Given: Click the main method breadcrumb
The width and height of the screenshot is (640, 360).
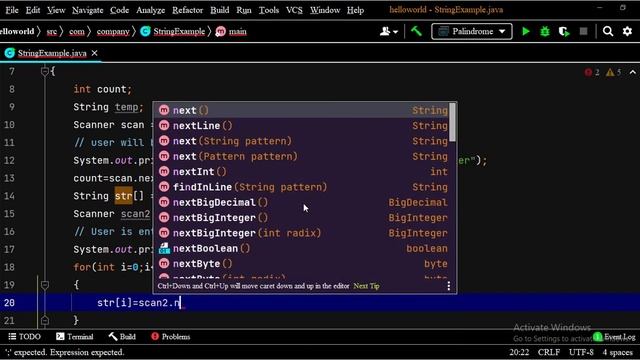Looking at the screenshot, I should (231, 31).
